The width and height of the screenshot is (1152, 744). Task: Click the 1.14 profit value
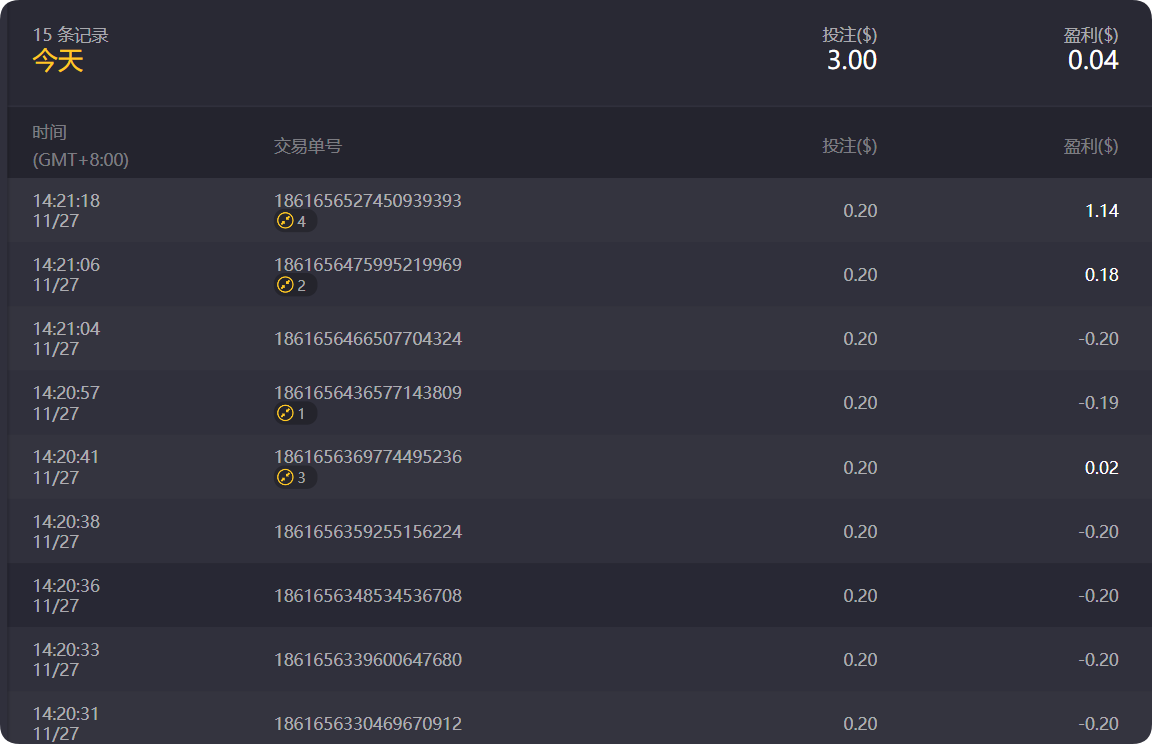coord(1101,211)
